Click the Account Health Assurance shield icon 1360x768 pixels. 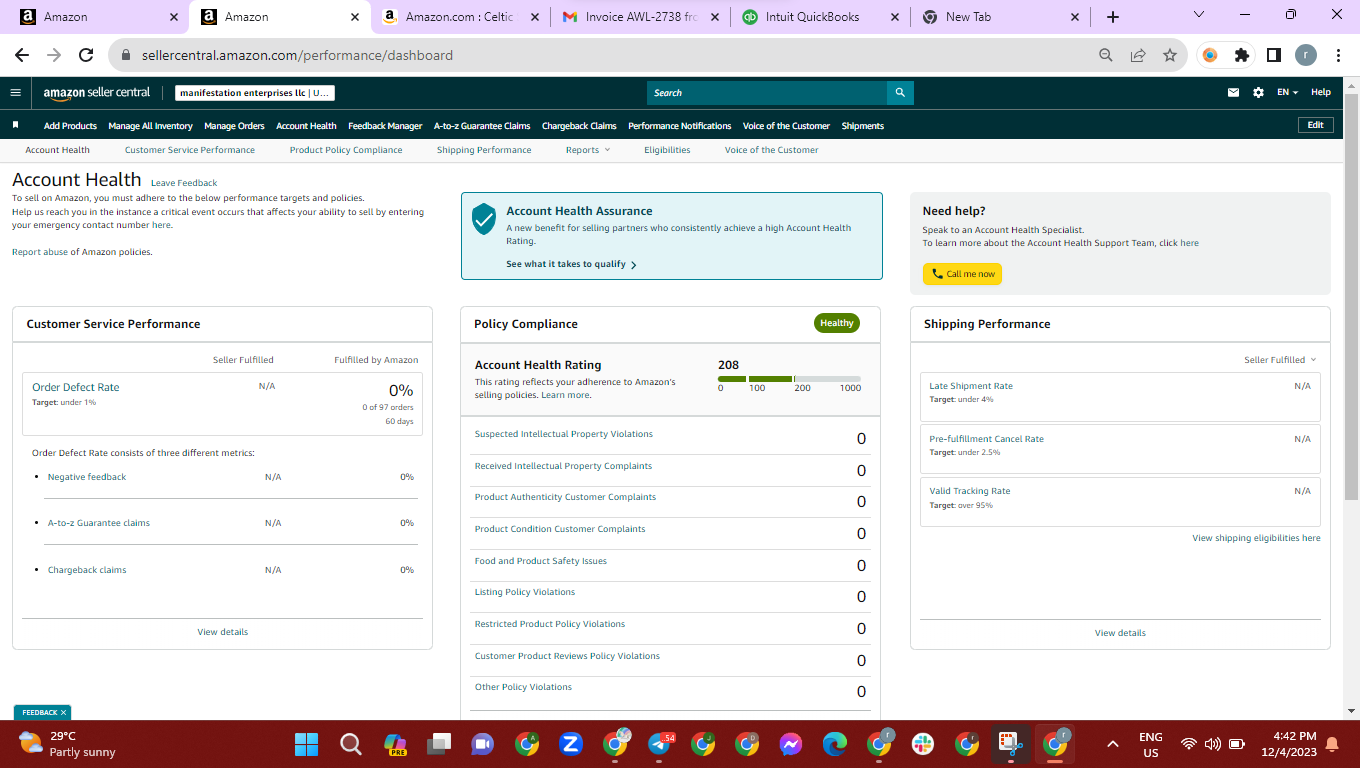click(x=484, y=219)
